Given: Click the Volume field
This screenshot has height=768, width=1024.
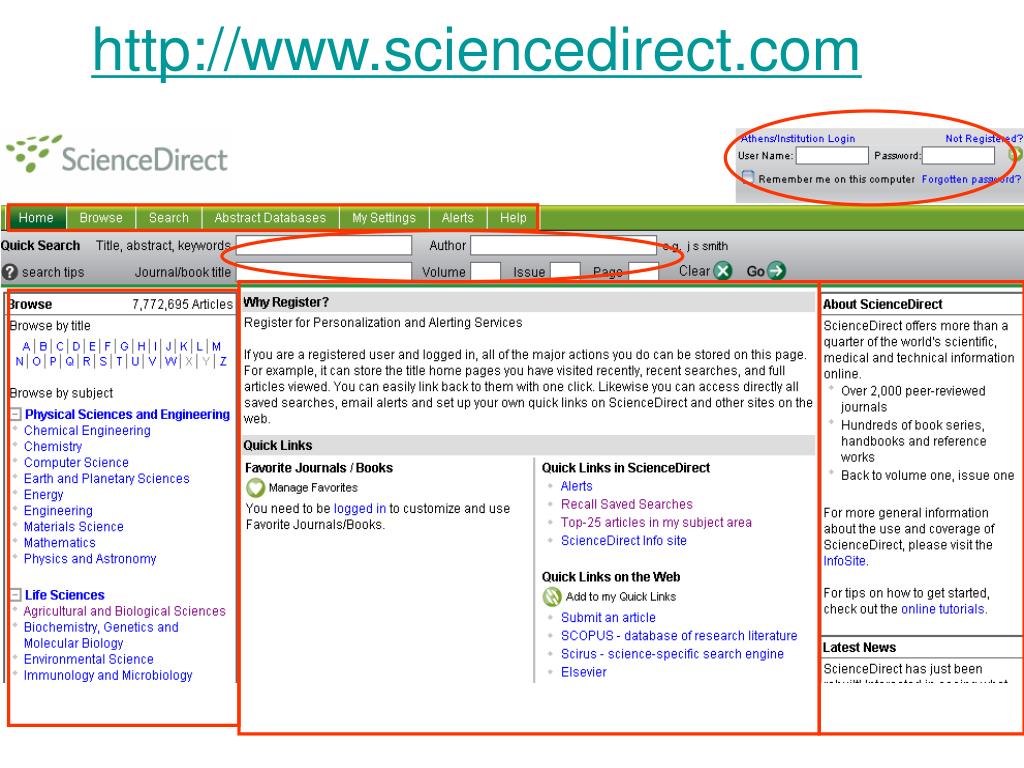Looking at the screenshot, I should coord(486,272).
